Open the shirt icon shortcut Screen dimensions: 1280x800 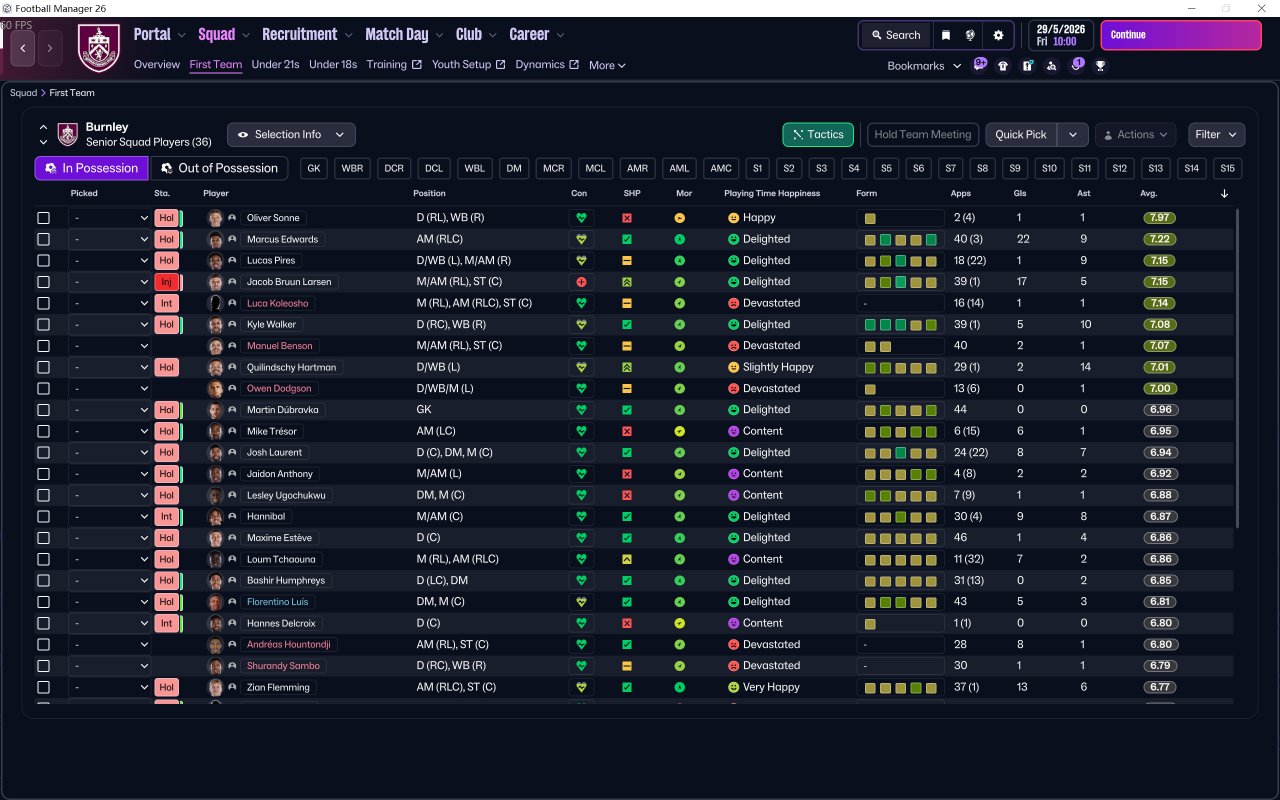coord(1003,66)
